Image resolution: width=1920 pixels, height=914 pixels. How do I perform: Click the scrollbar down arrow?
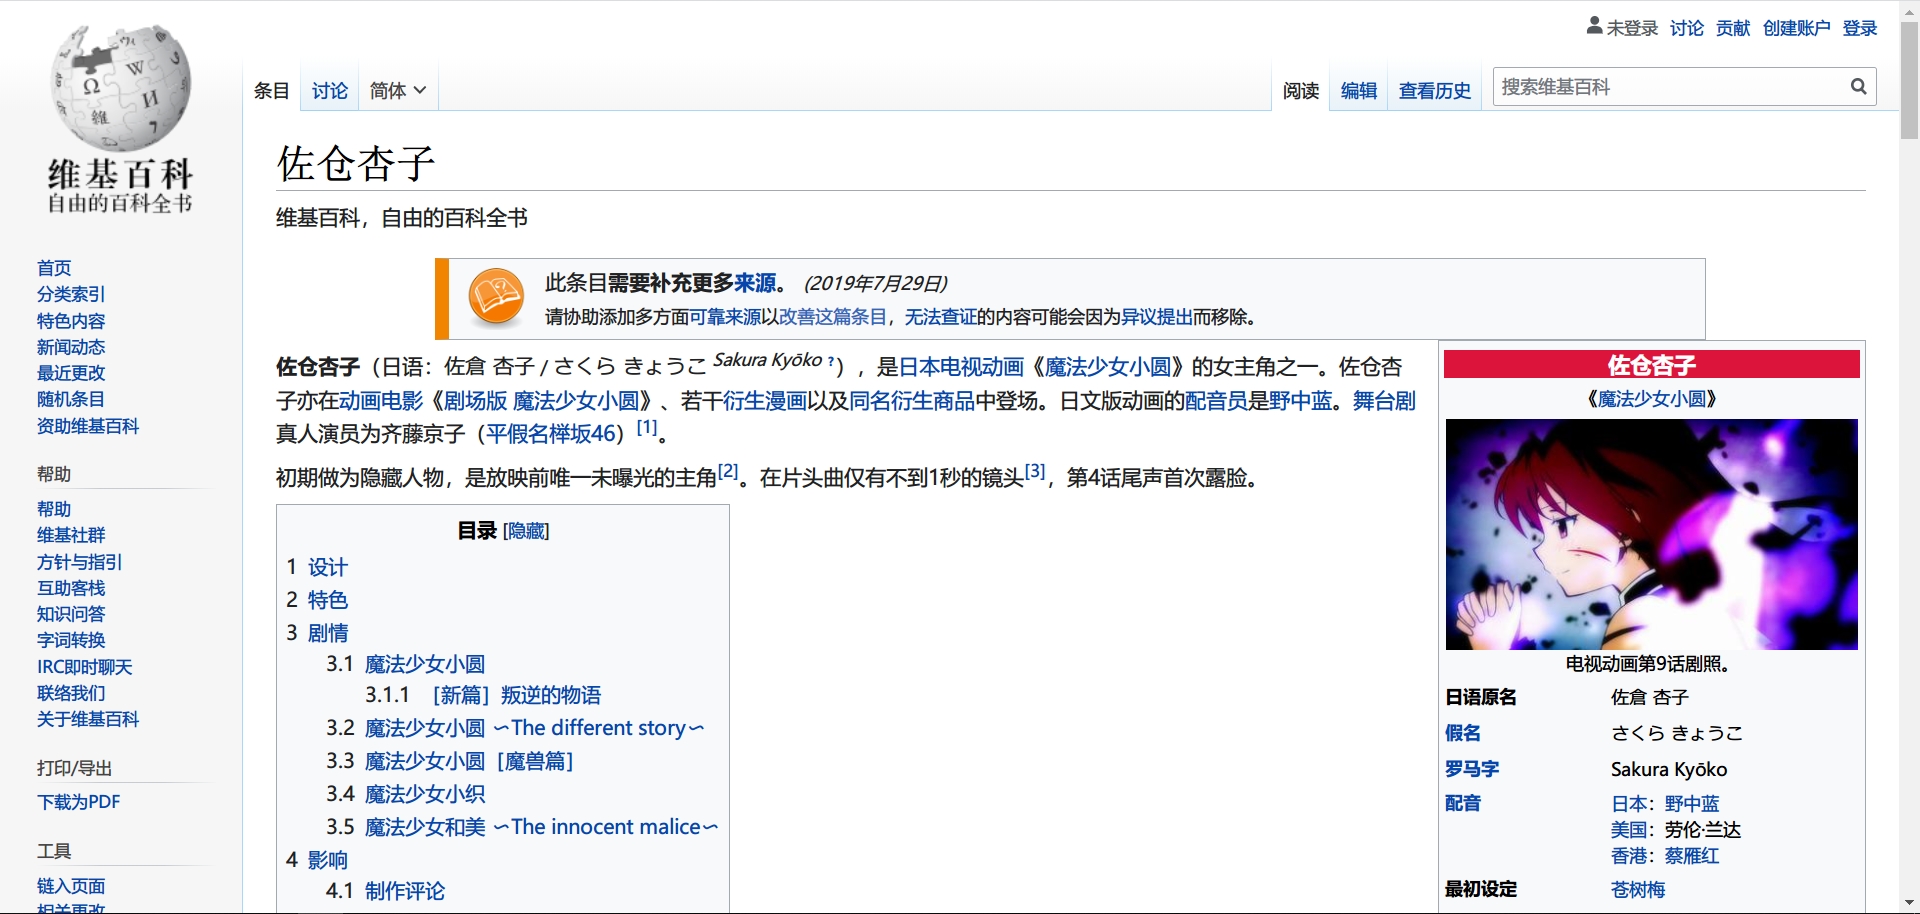tap(1909, 903)
